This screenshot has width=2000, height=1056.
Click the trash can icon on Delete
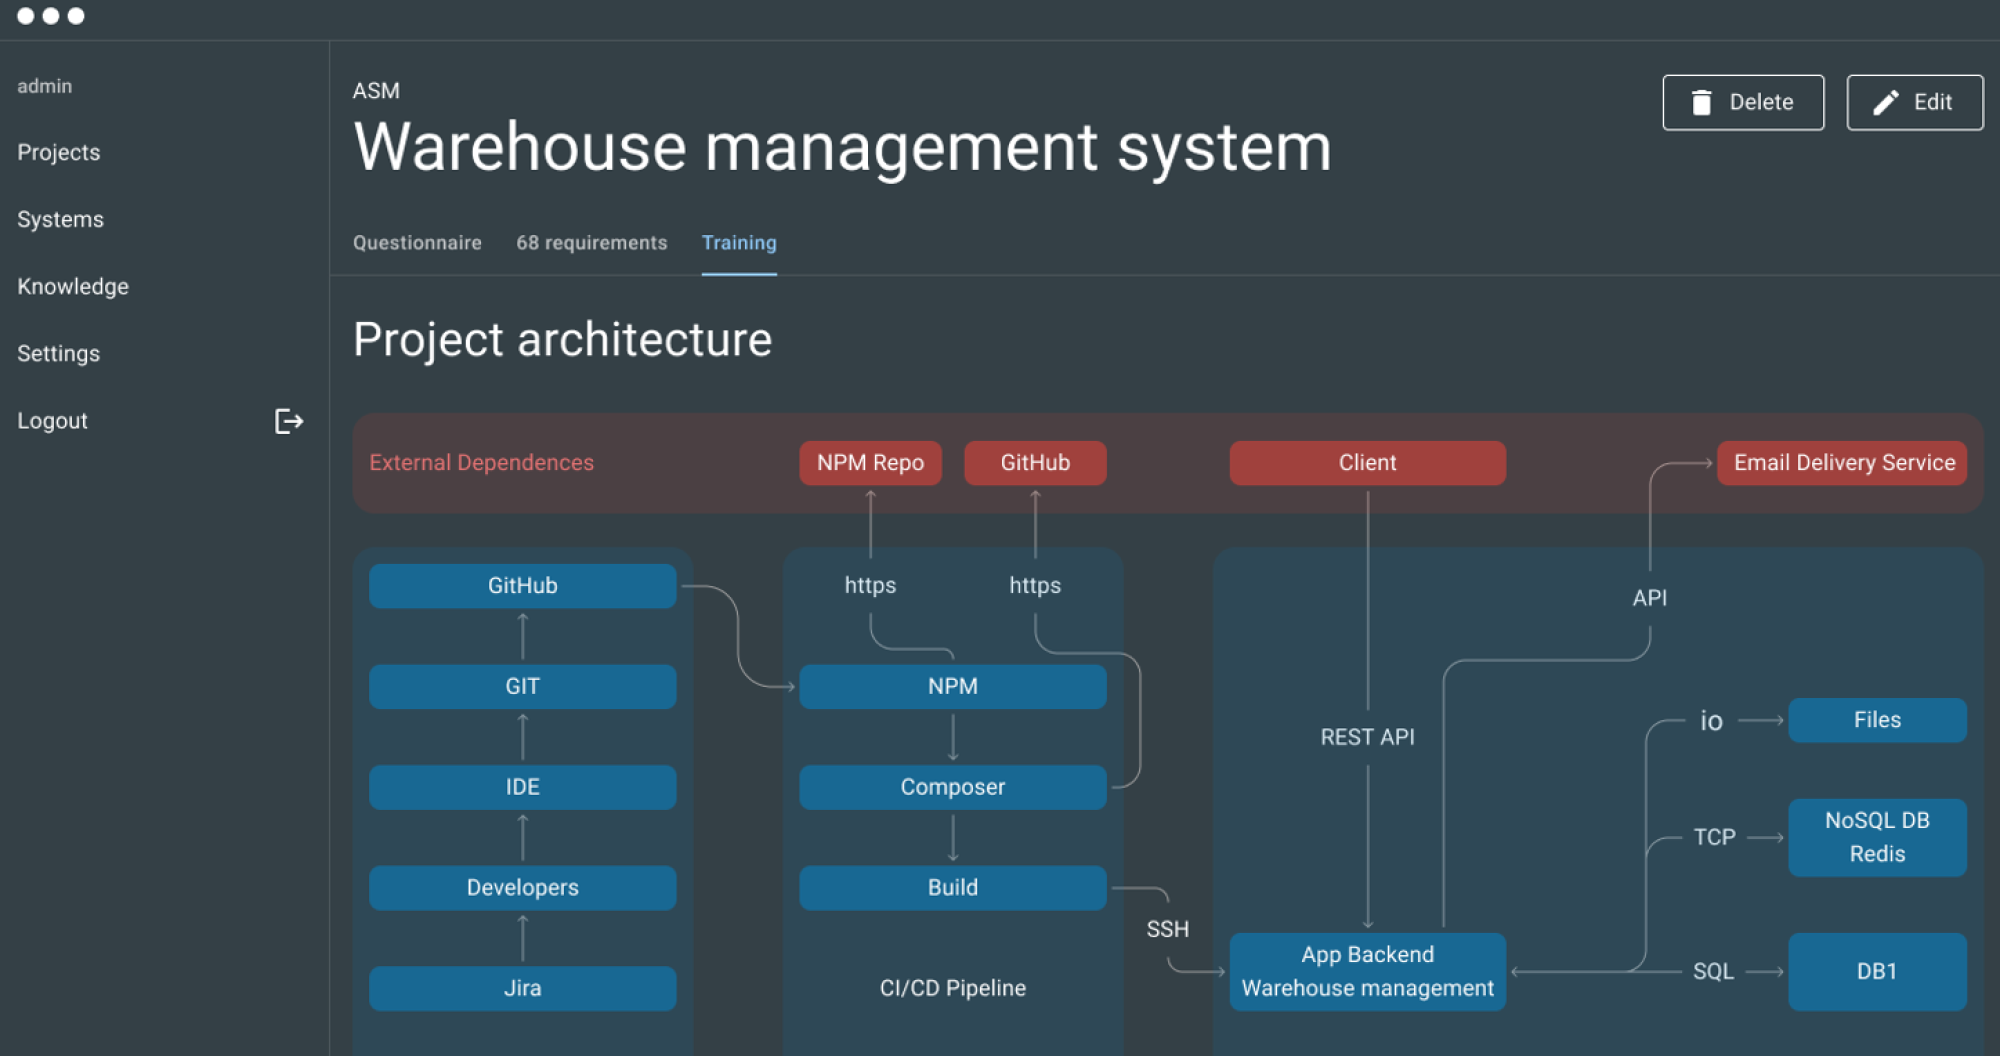[x=1701, y=102]
